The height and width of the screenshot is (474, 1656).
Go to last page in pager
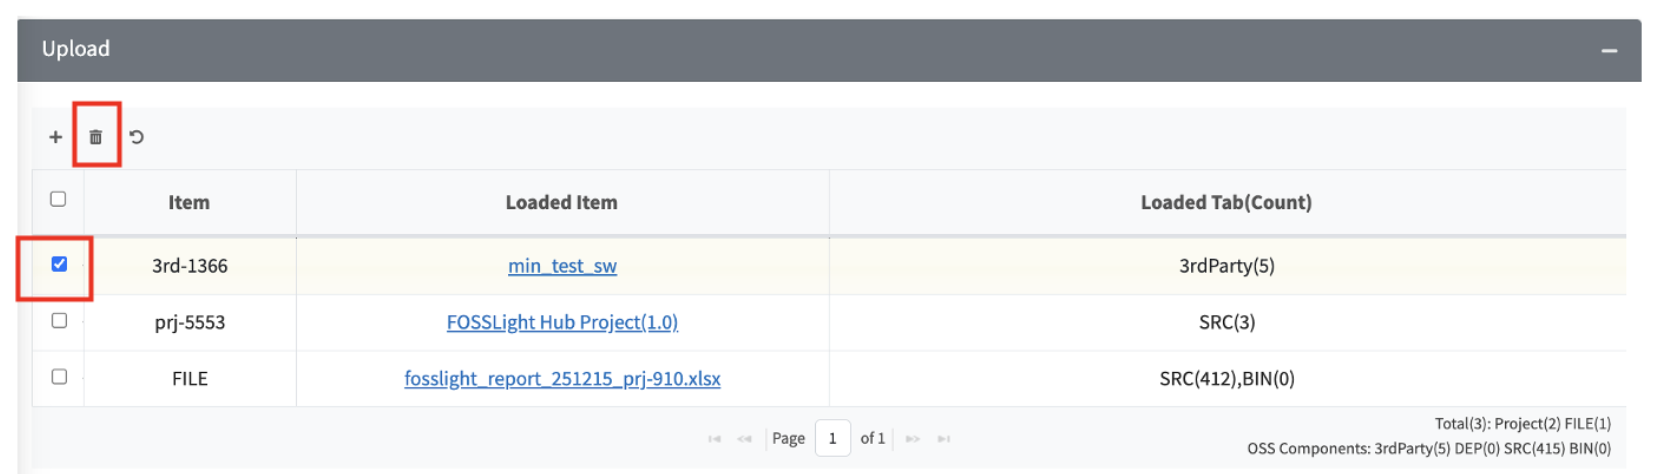(943, 439)
